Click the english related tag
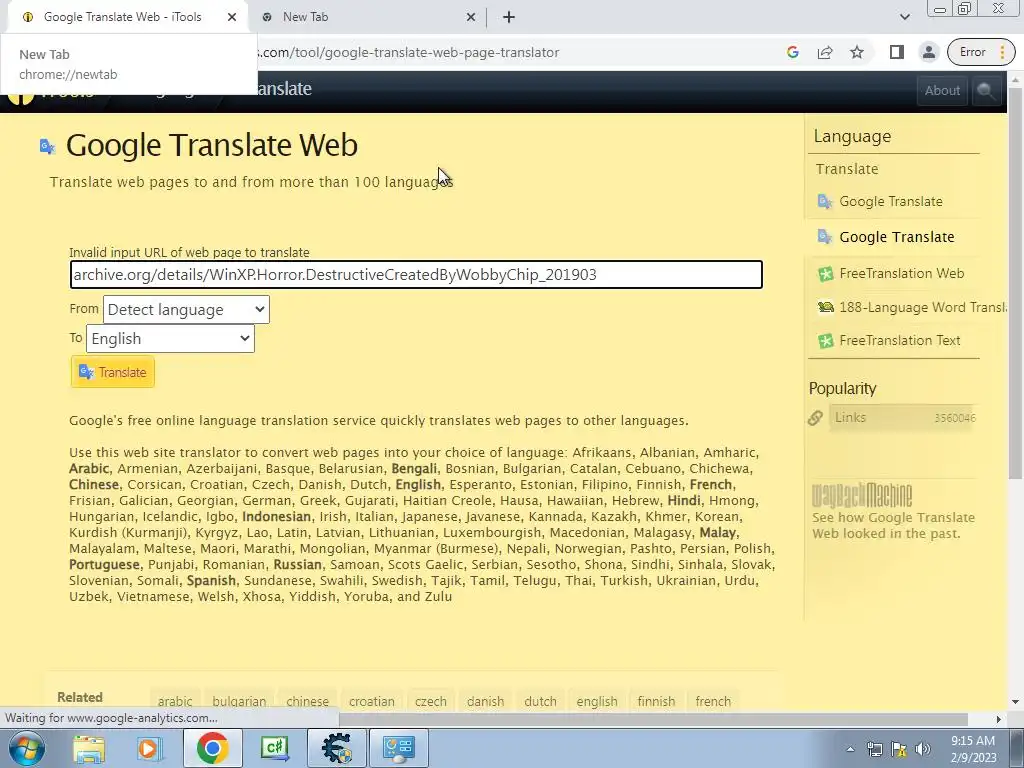The image size is (1024, 768). 597,701
